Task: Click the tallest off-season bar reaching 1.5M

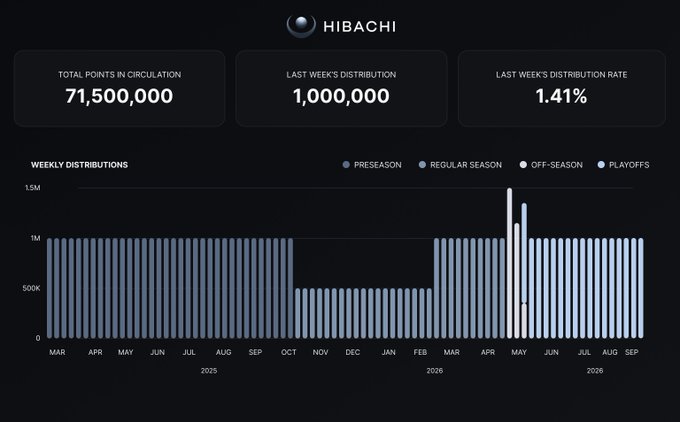Action: tap(510, 263)
